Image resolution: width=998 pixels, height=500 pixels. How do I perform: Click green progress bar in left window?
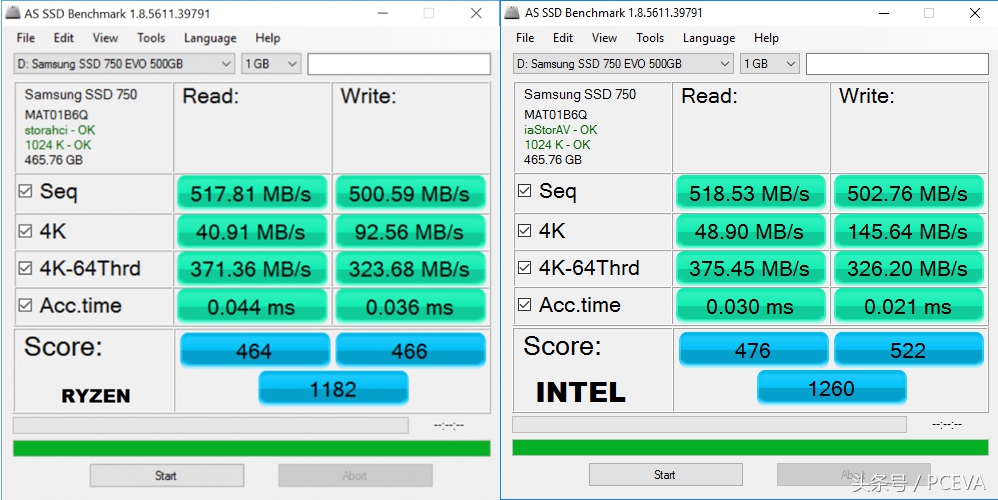click(251, 448)
